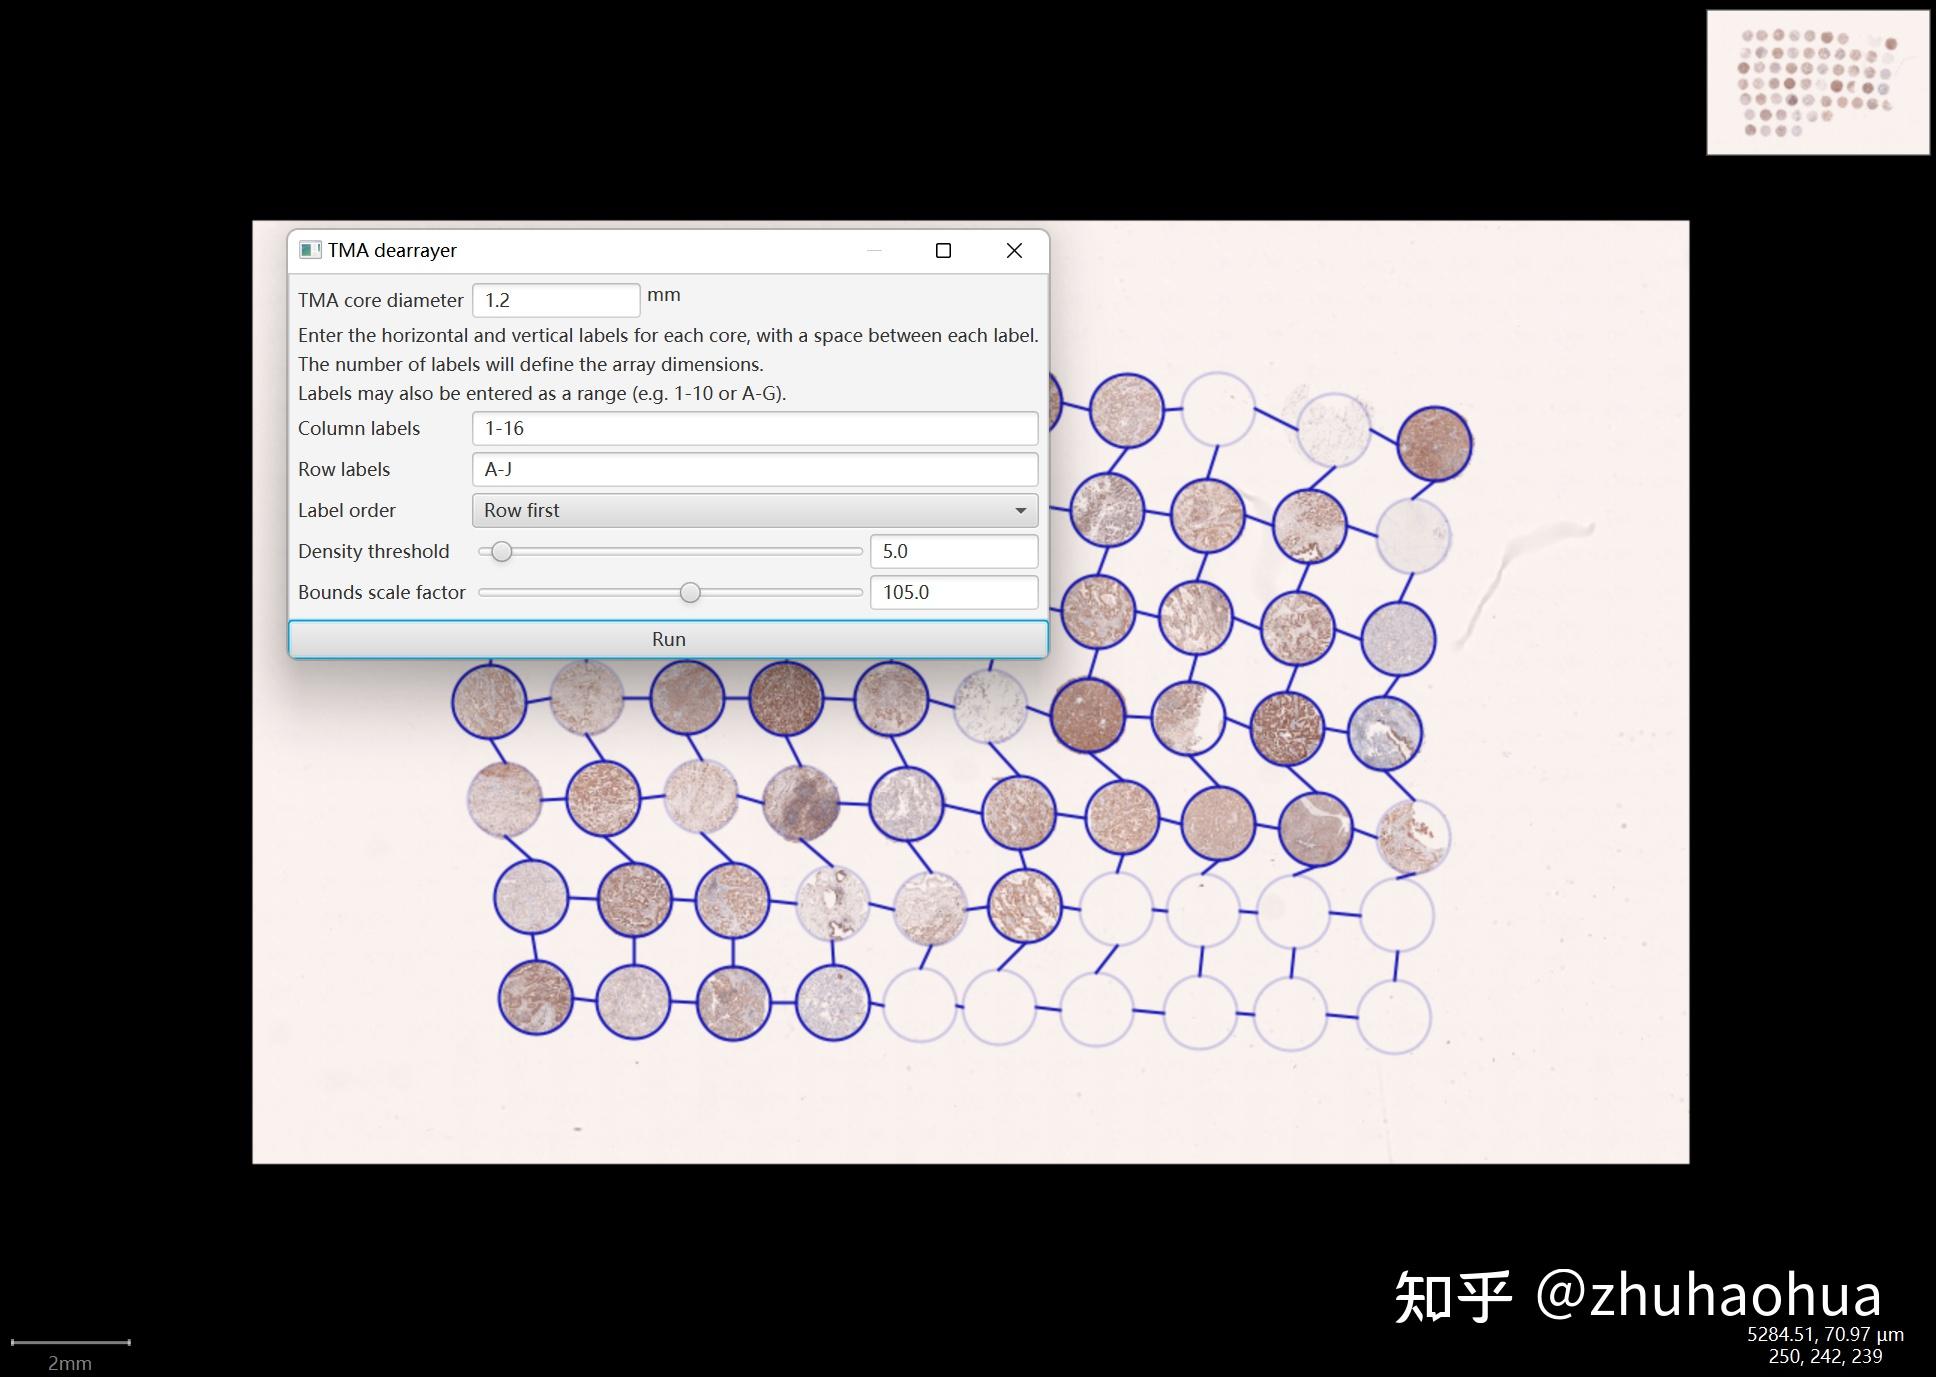Click the maximize button of TMA dearrayer dialog
This screenshot has width=1936, height=1377.
pos(943,251)
